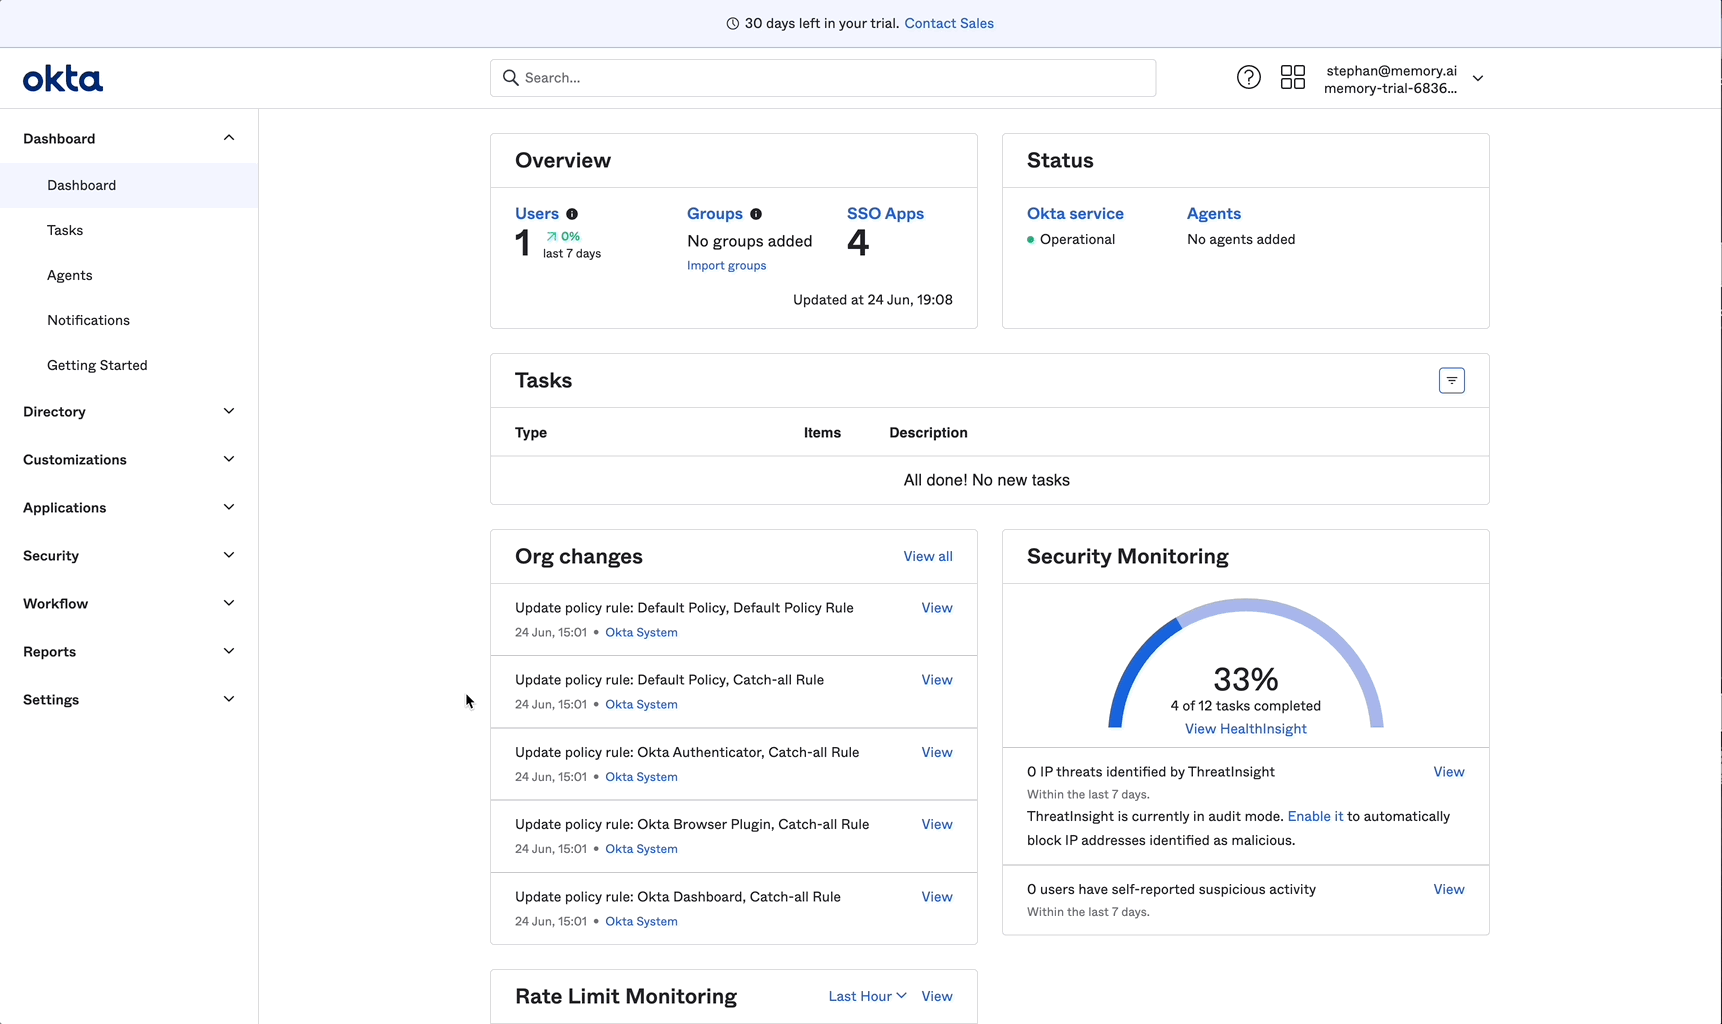
Task: Click the apps grid icon in the header
Action: (1292, 77)
